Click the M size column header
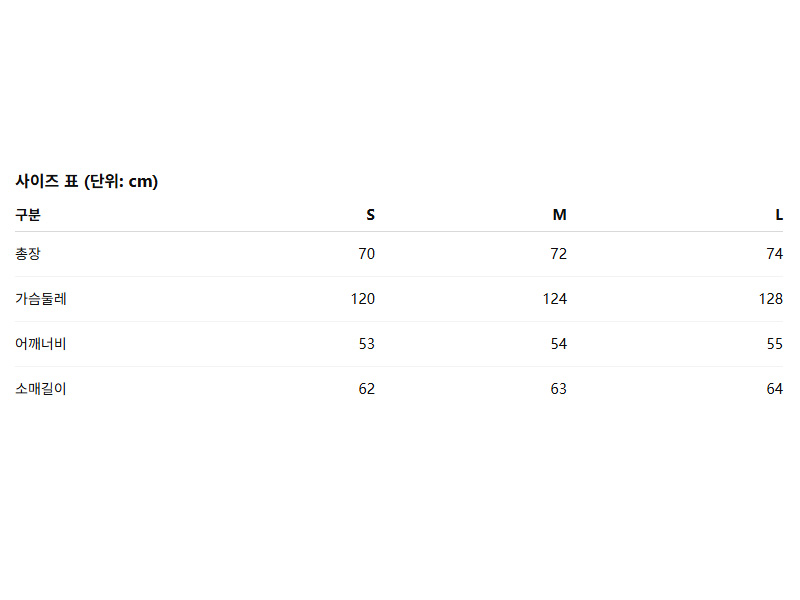 pyautogui.click(x=560, y=214)
